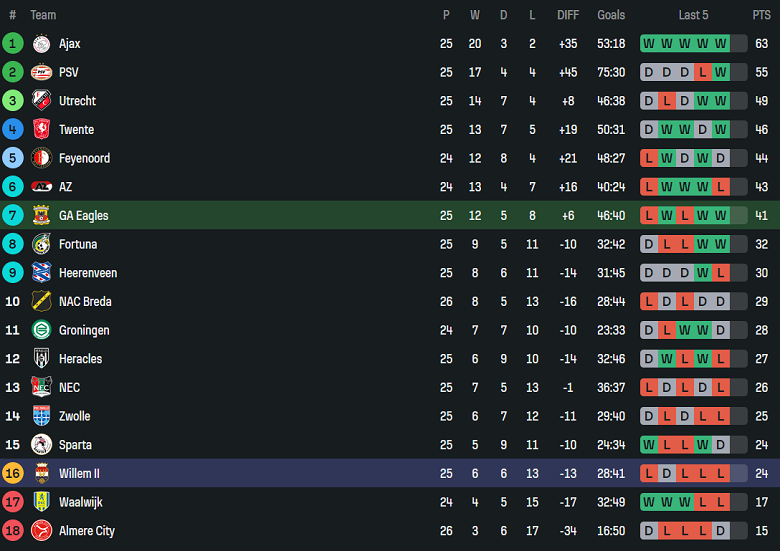
Task: Click the Feyenoord team logo
Action: [x=41, y=158]
